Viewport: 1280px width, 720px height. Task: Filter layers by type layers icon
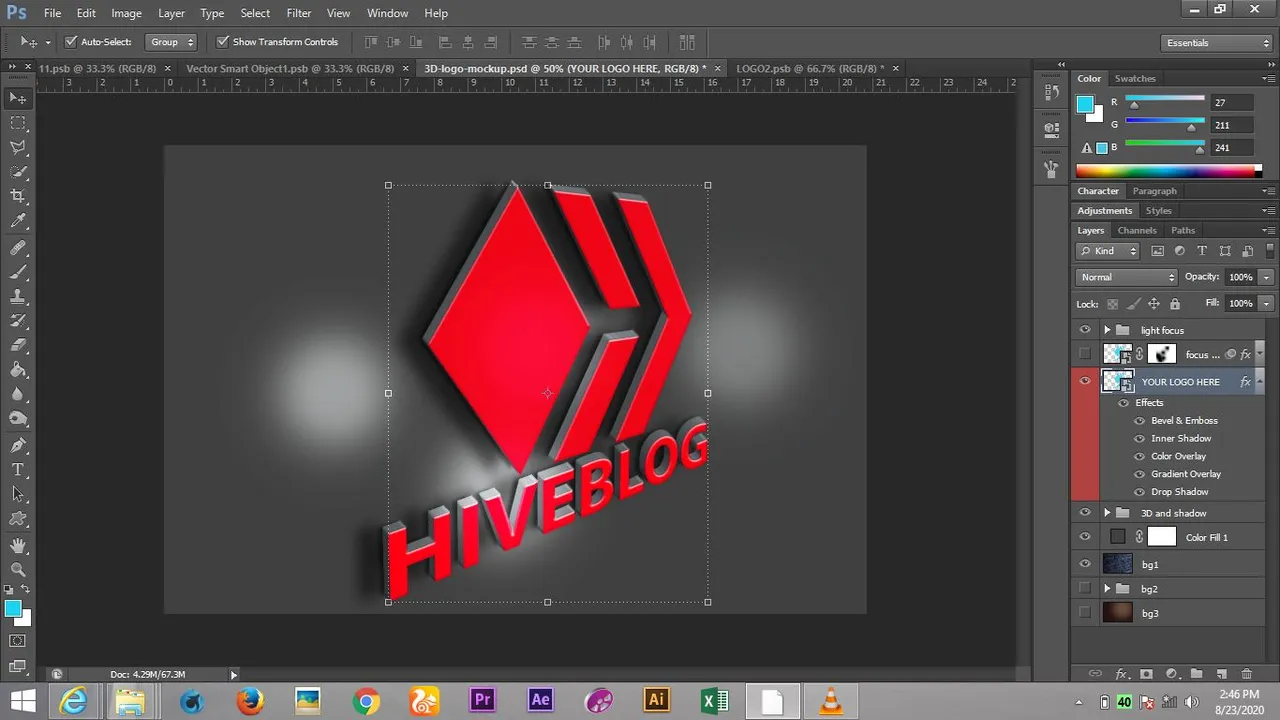tap(1202, 251)
